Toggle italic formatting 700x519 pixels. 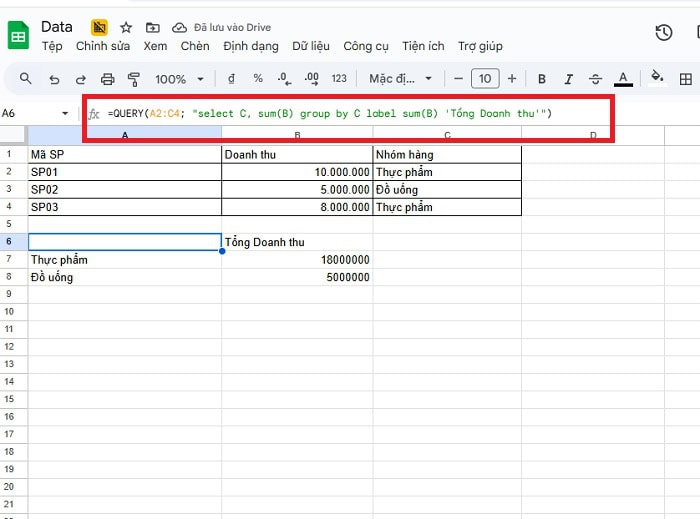click(569, 78)
